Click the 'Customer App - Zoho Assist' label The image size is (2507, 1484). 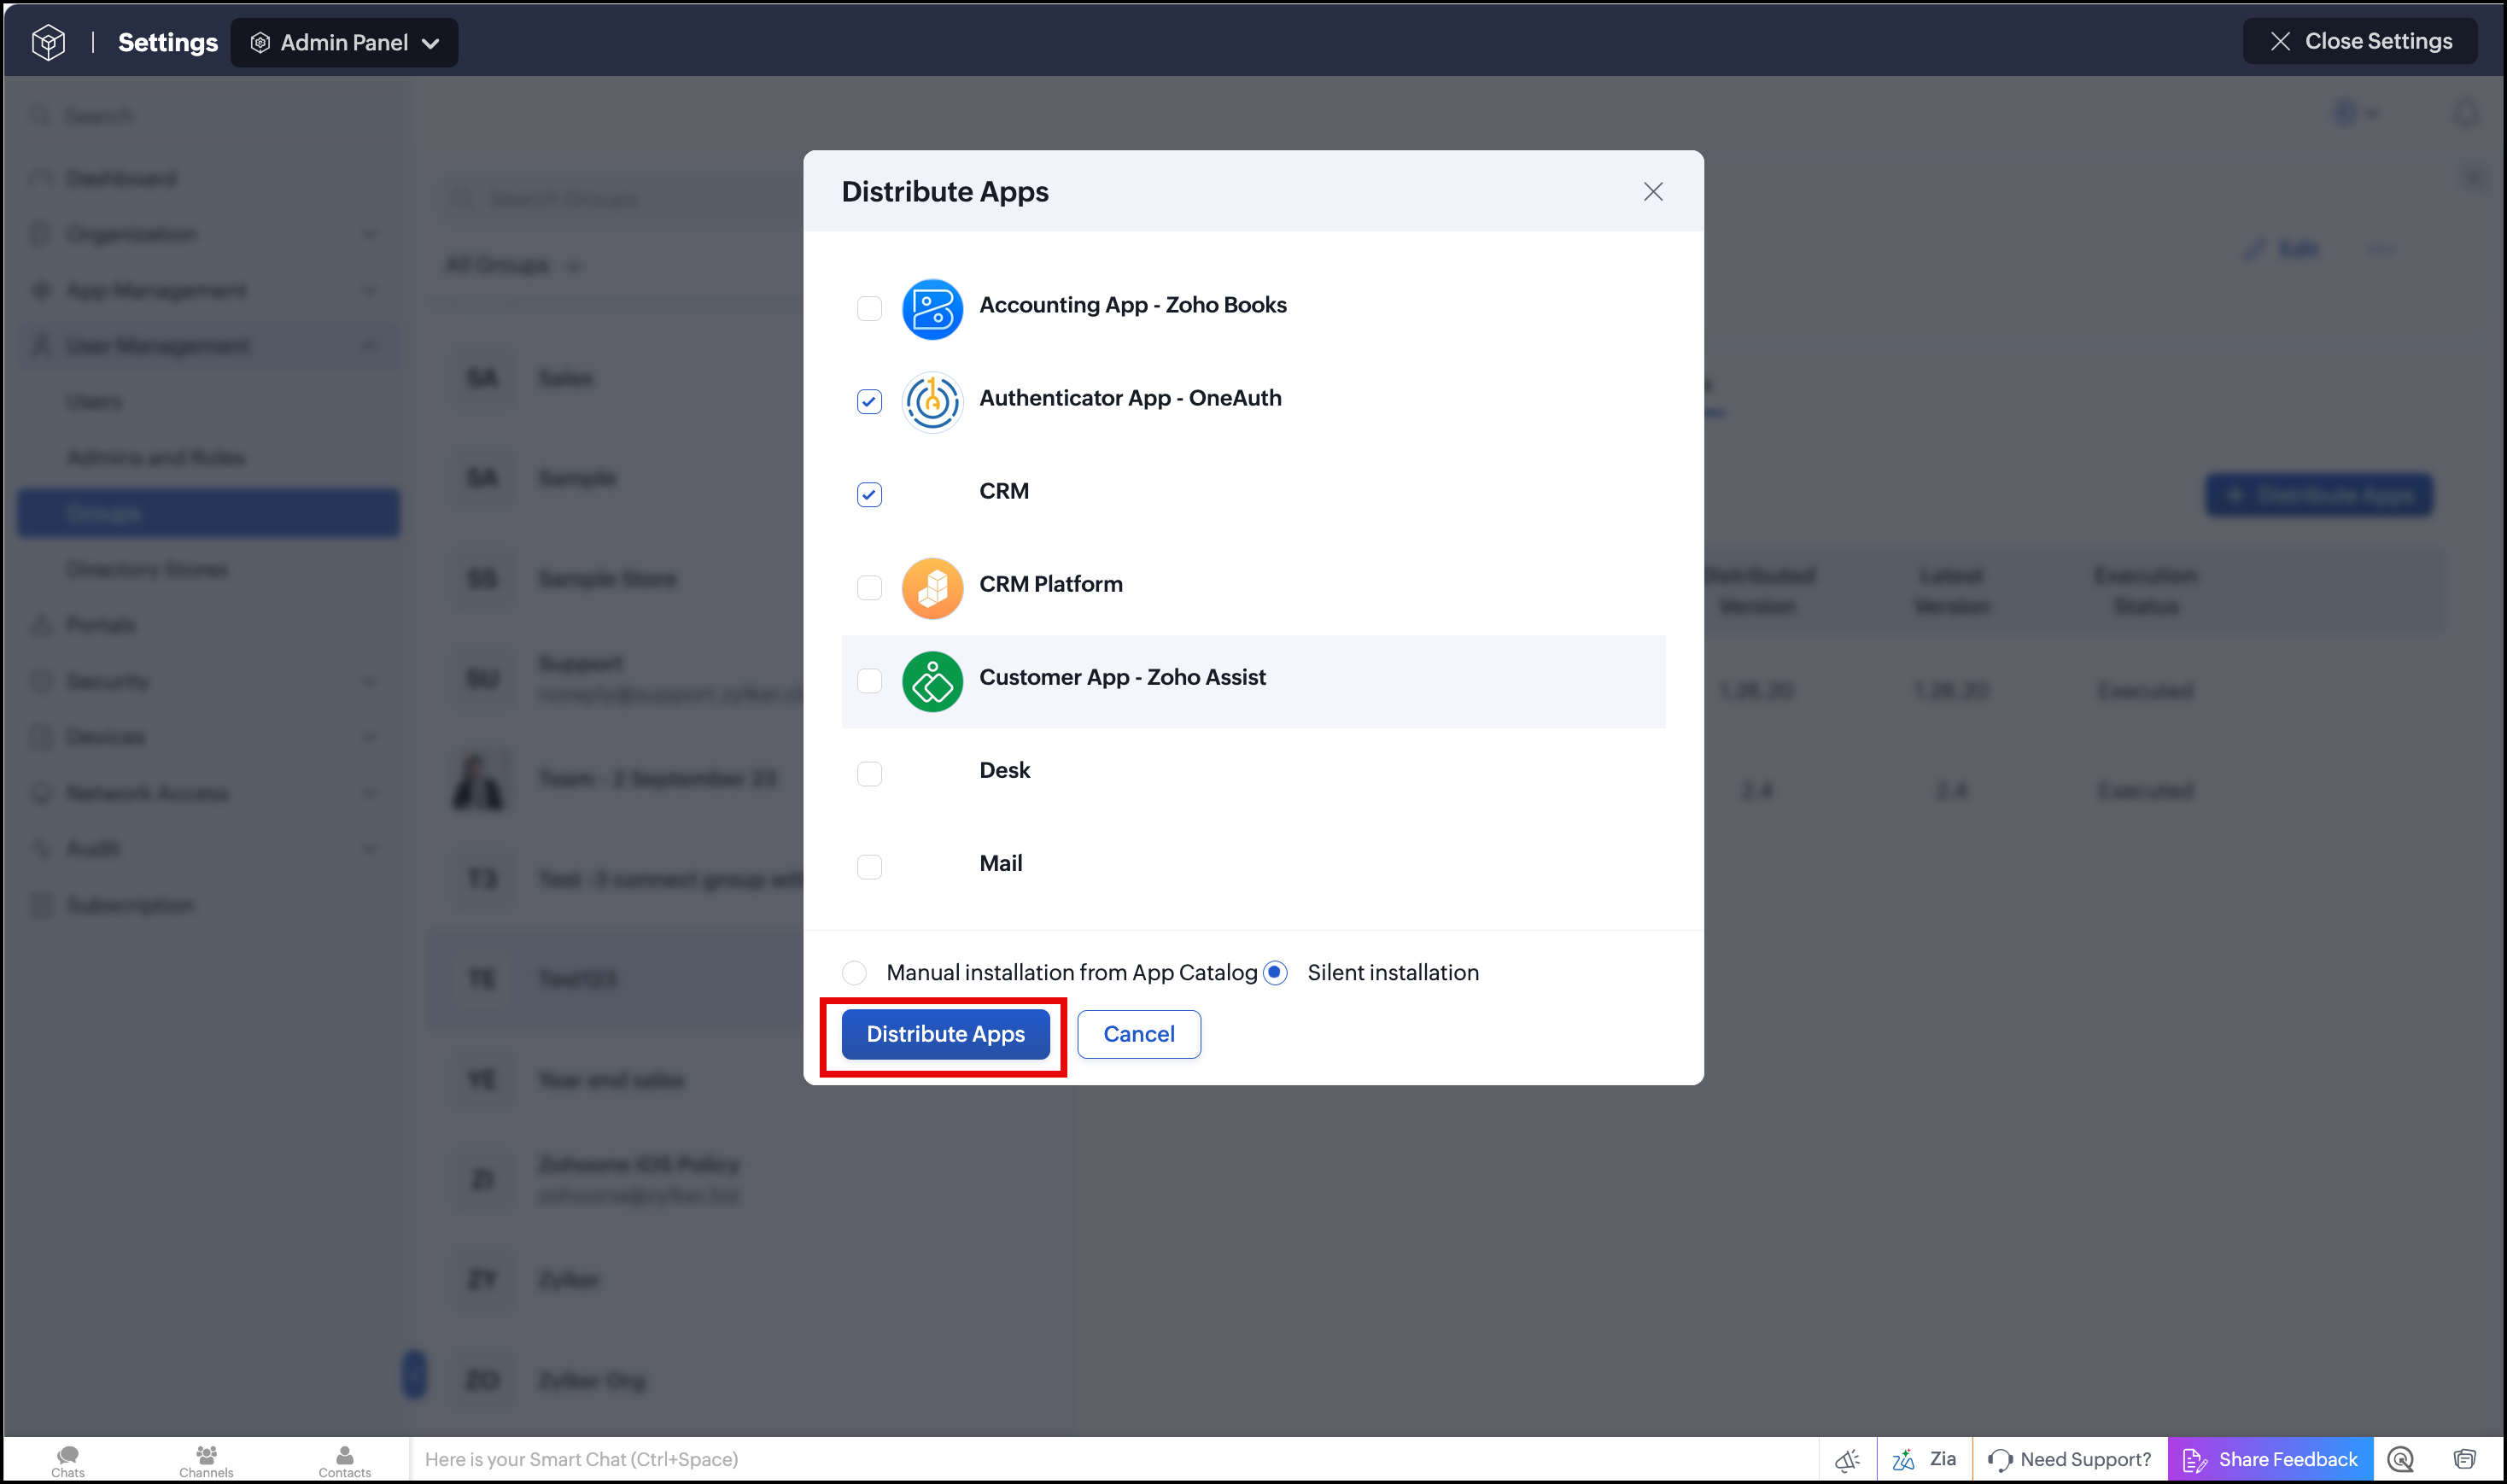coord(1122,677)
